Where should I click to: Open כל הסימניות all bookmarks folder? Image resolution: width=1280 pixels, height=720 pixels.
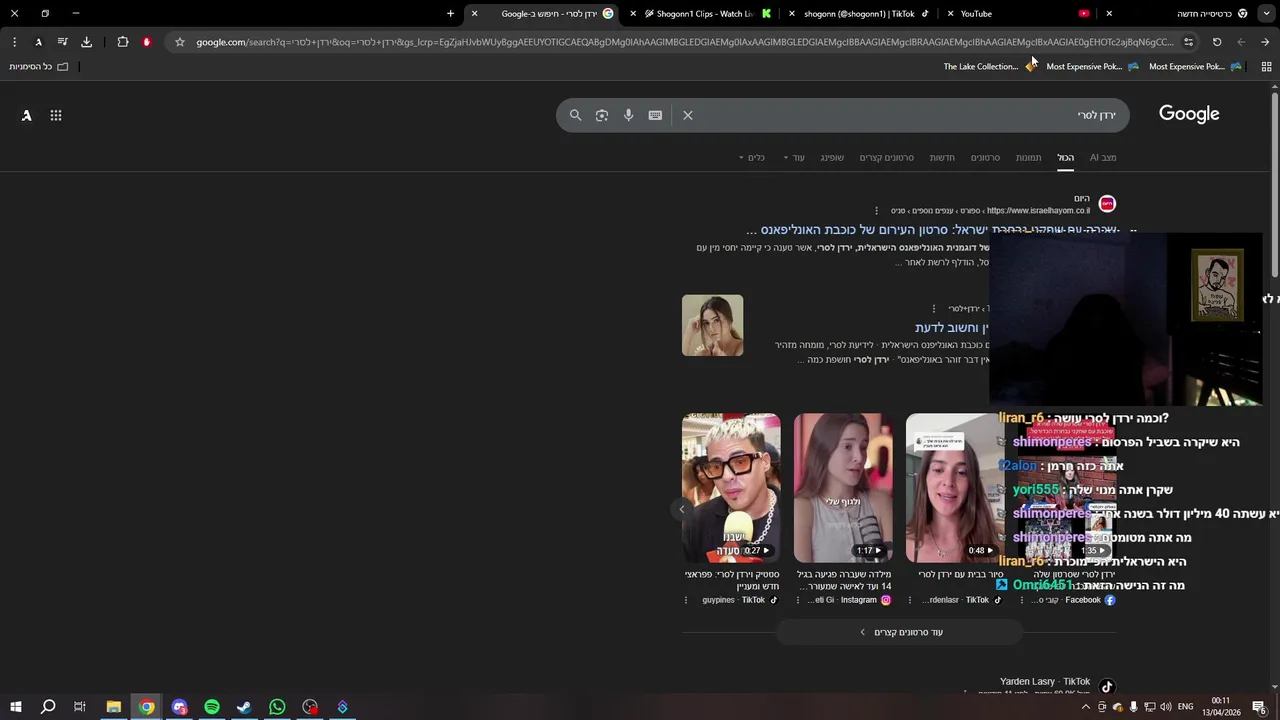[x=38, y=67]
